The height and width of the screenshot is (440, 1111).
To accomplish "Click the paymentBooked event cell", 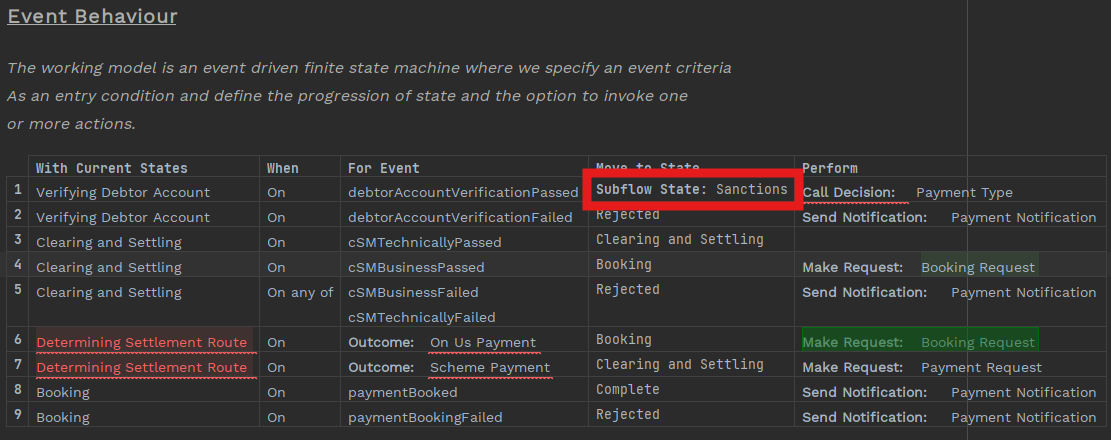I will 400,392.
